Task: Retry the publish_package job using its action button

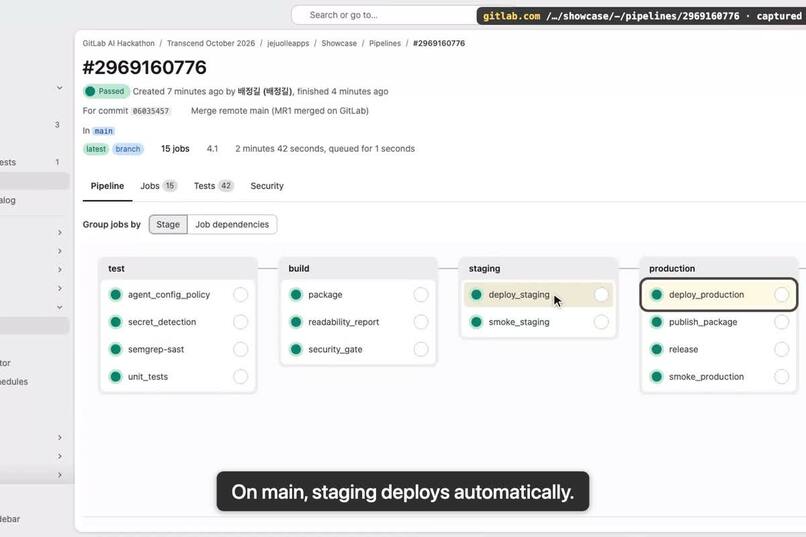Action: (x=781, y=322)
